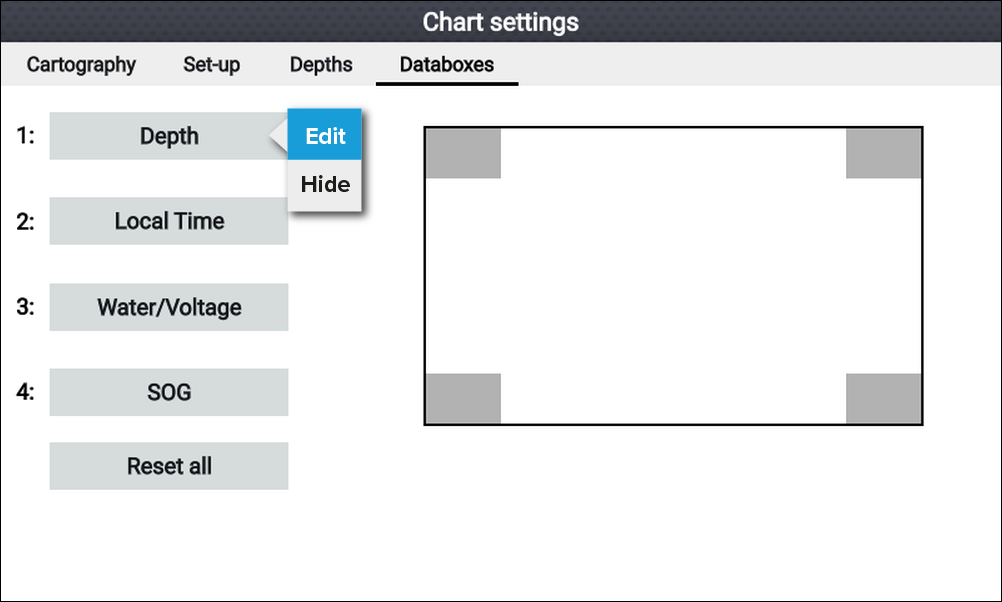Click the white center of chart preview
The width and height of the screenshot is (1002, 602).
pos(674,276)
